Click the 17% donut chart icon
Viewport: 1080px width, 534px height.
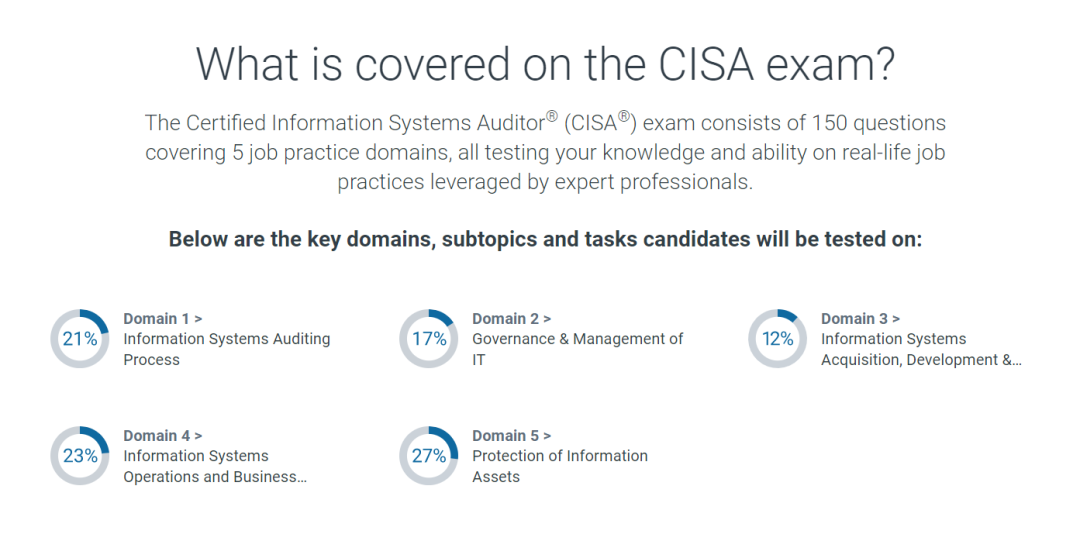point(428,338)
